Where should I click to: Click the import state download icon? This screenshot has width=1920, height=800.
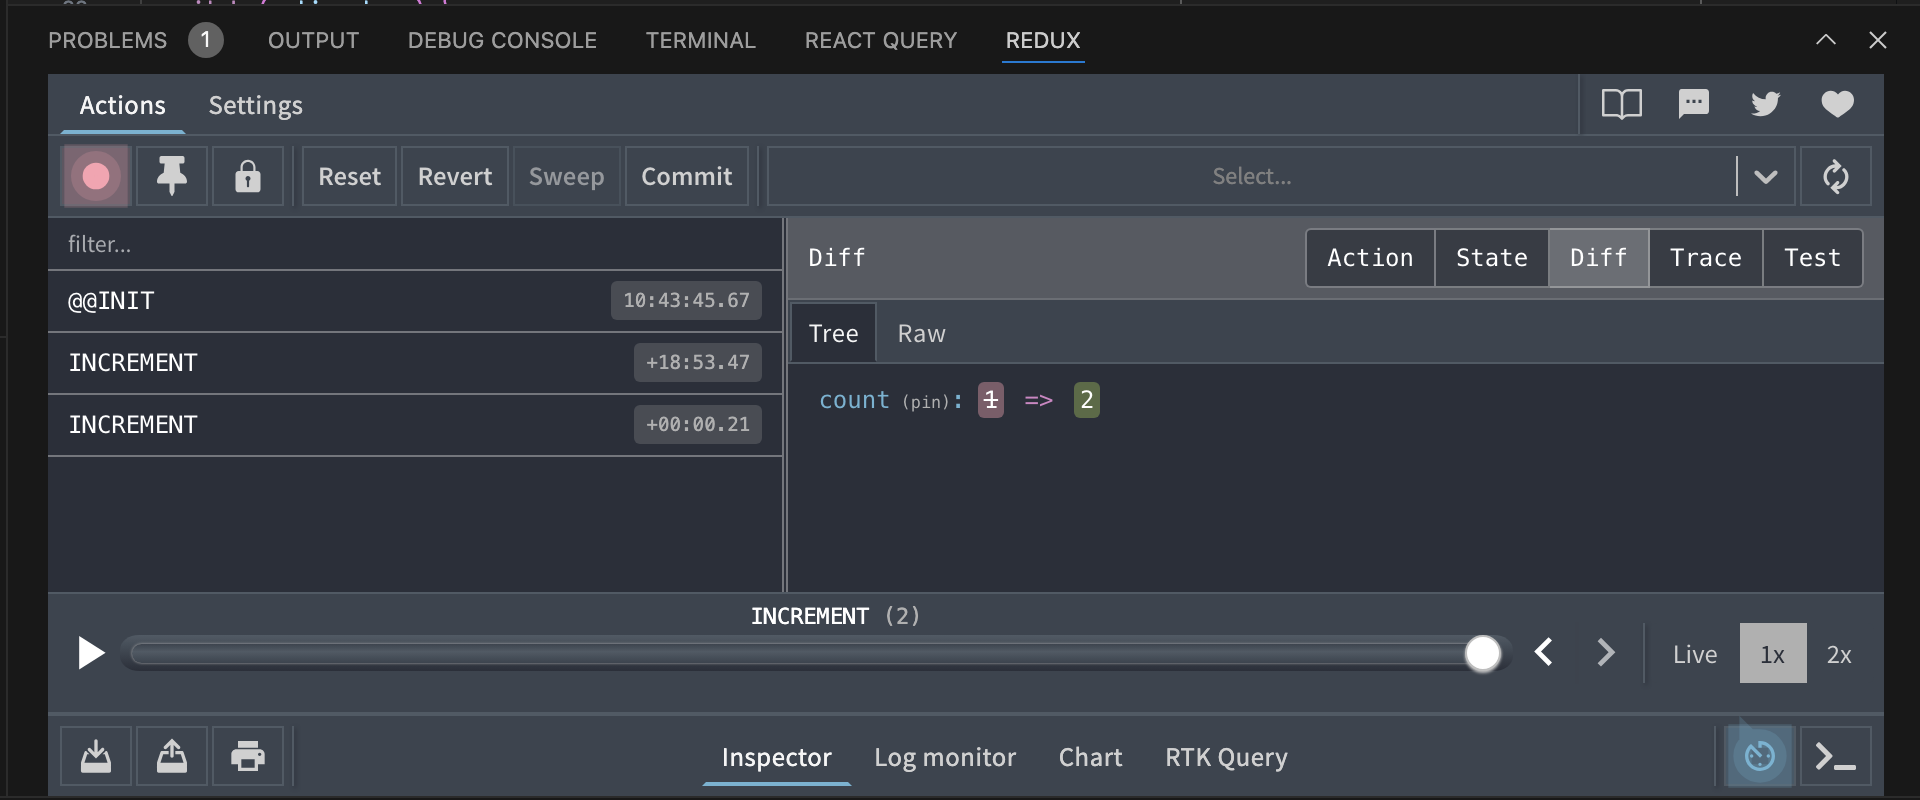(x=96, y=756)
